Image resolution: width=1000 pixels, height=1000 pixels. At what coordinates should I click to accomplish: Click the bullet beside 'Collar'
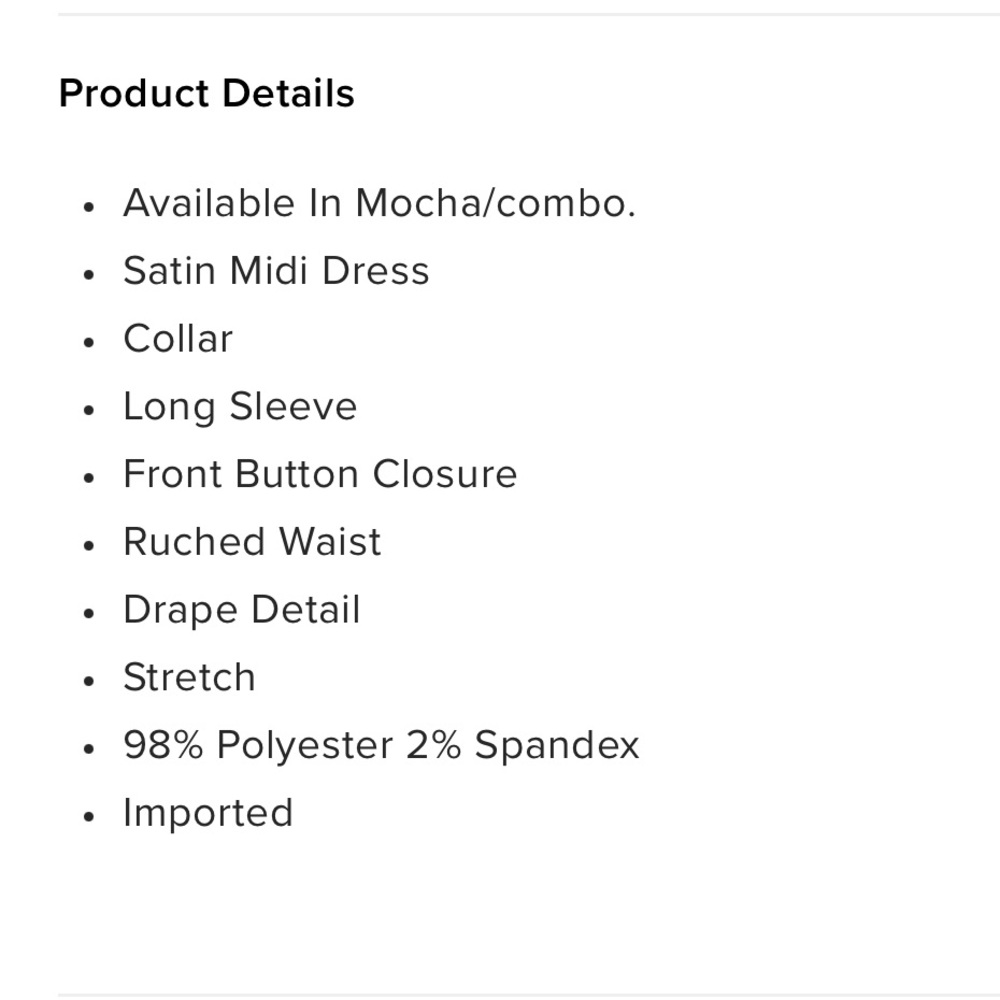(x=89, y=342)
